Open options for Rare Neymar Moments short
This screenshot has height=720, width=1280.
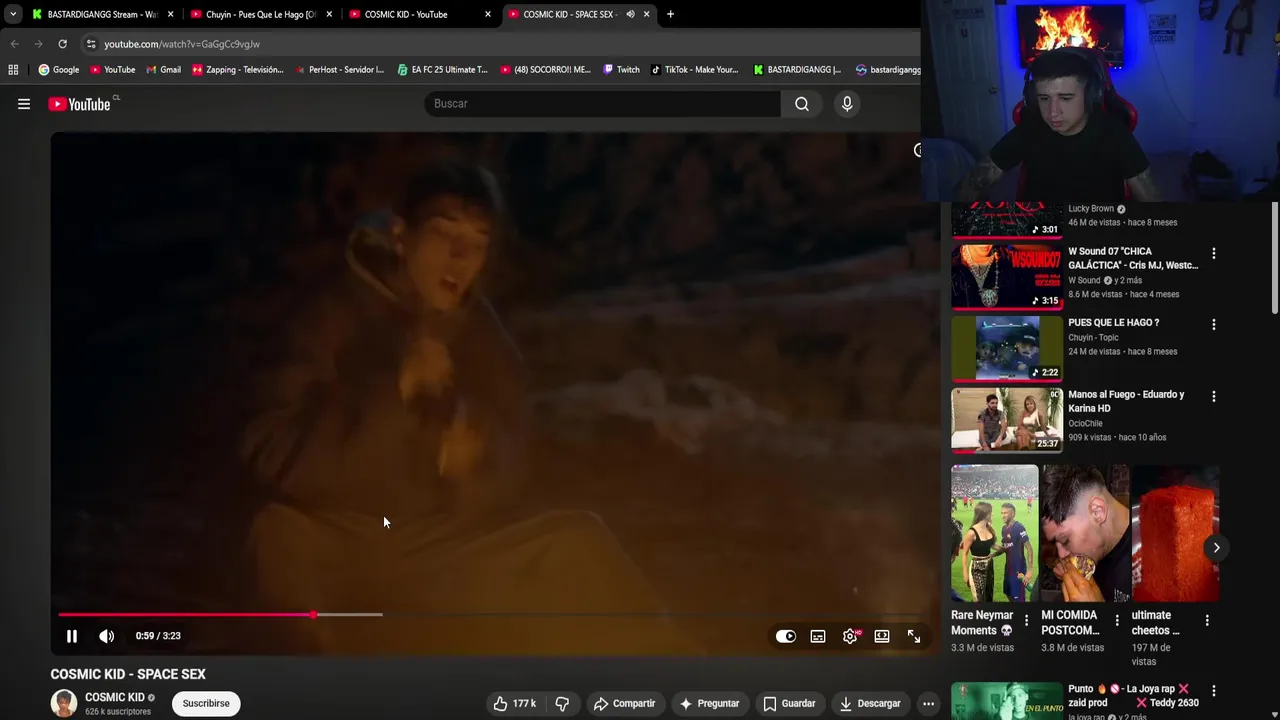click(1026, 621)
